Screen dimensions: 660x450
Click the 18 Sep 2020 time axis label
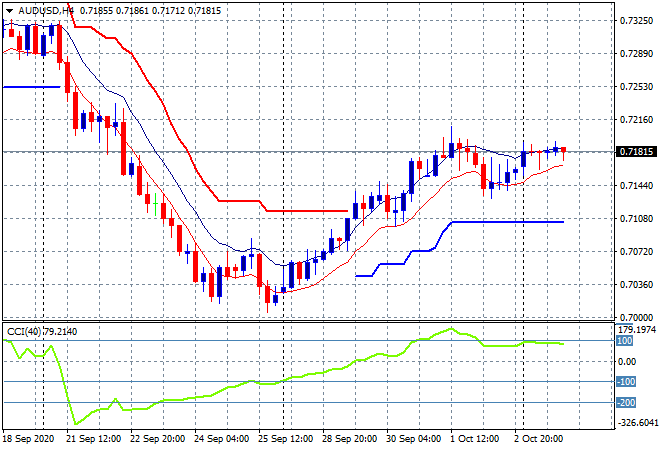click(x=29, y=439)
